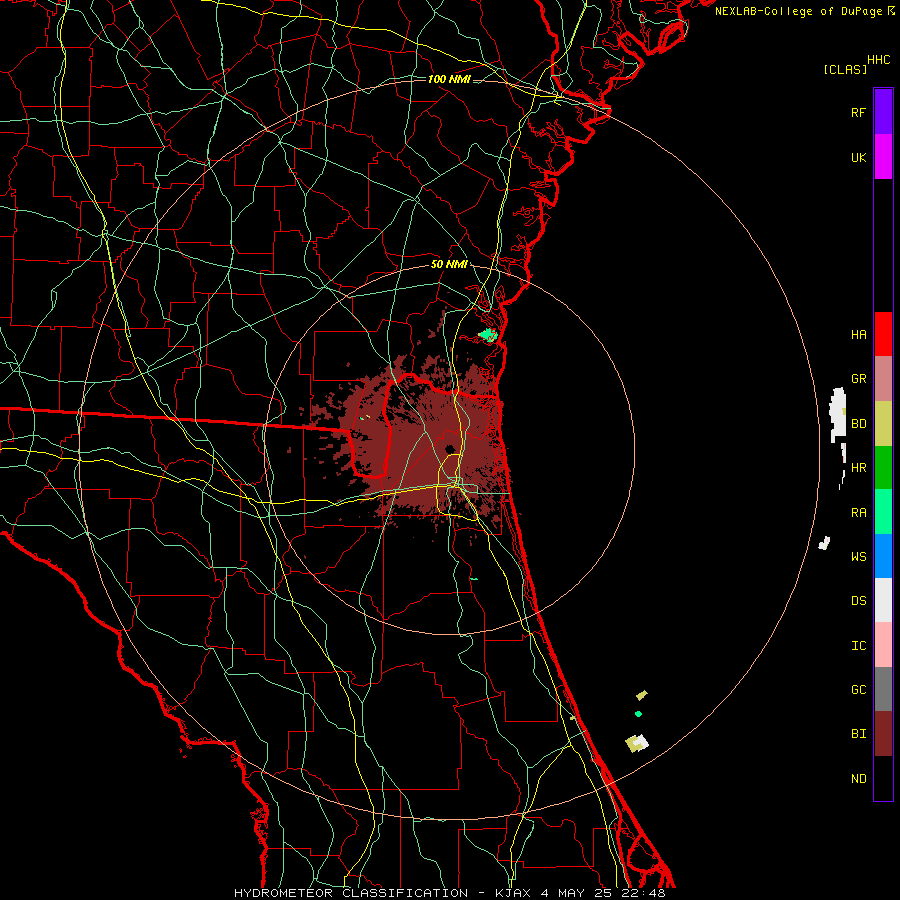900x900 pixels.
Task: Click the 100 NMI range ring label
Action: pos(449,79)
